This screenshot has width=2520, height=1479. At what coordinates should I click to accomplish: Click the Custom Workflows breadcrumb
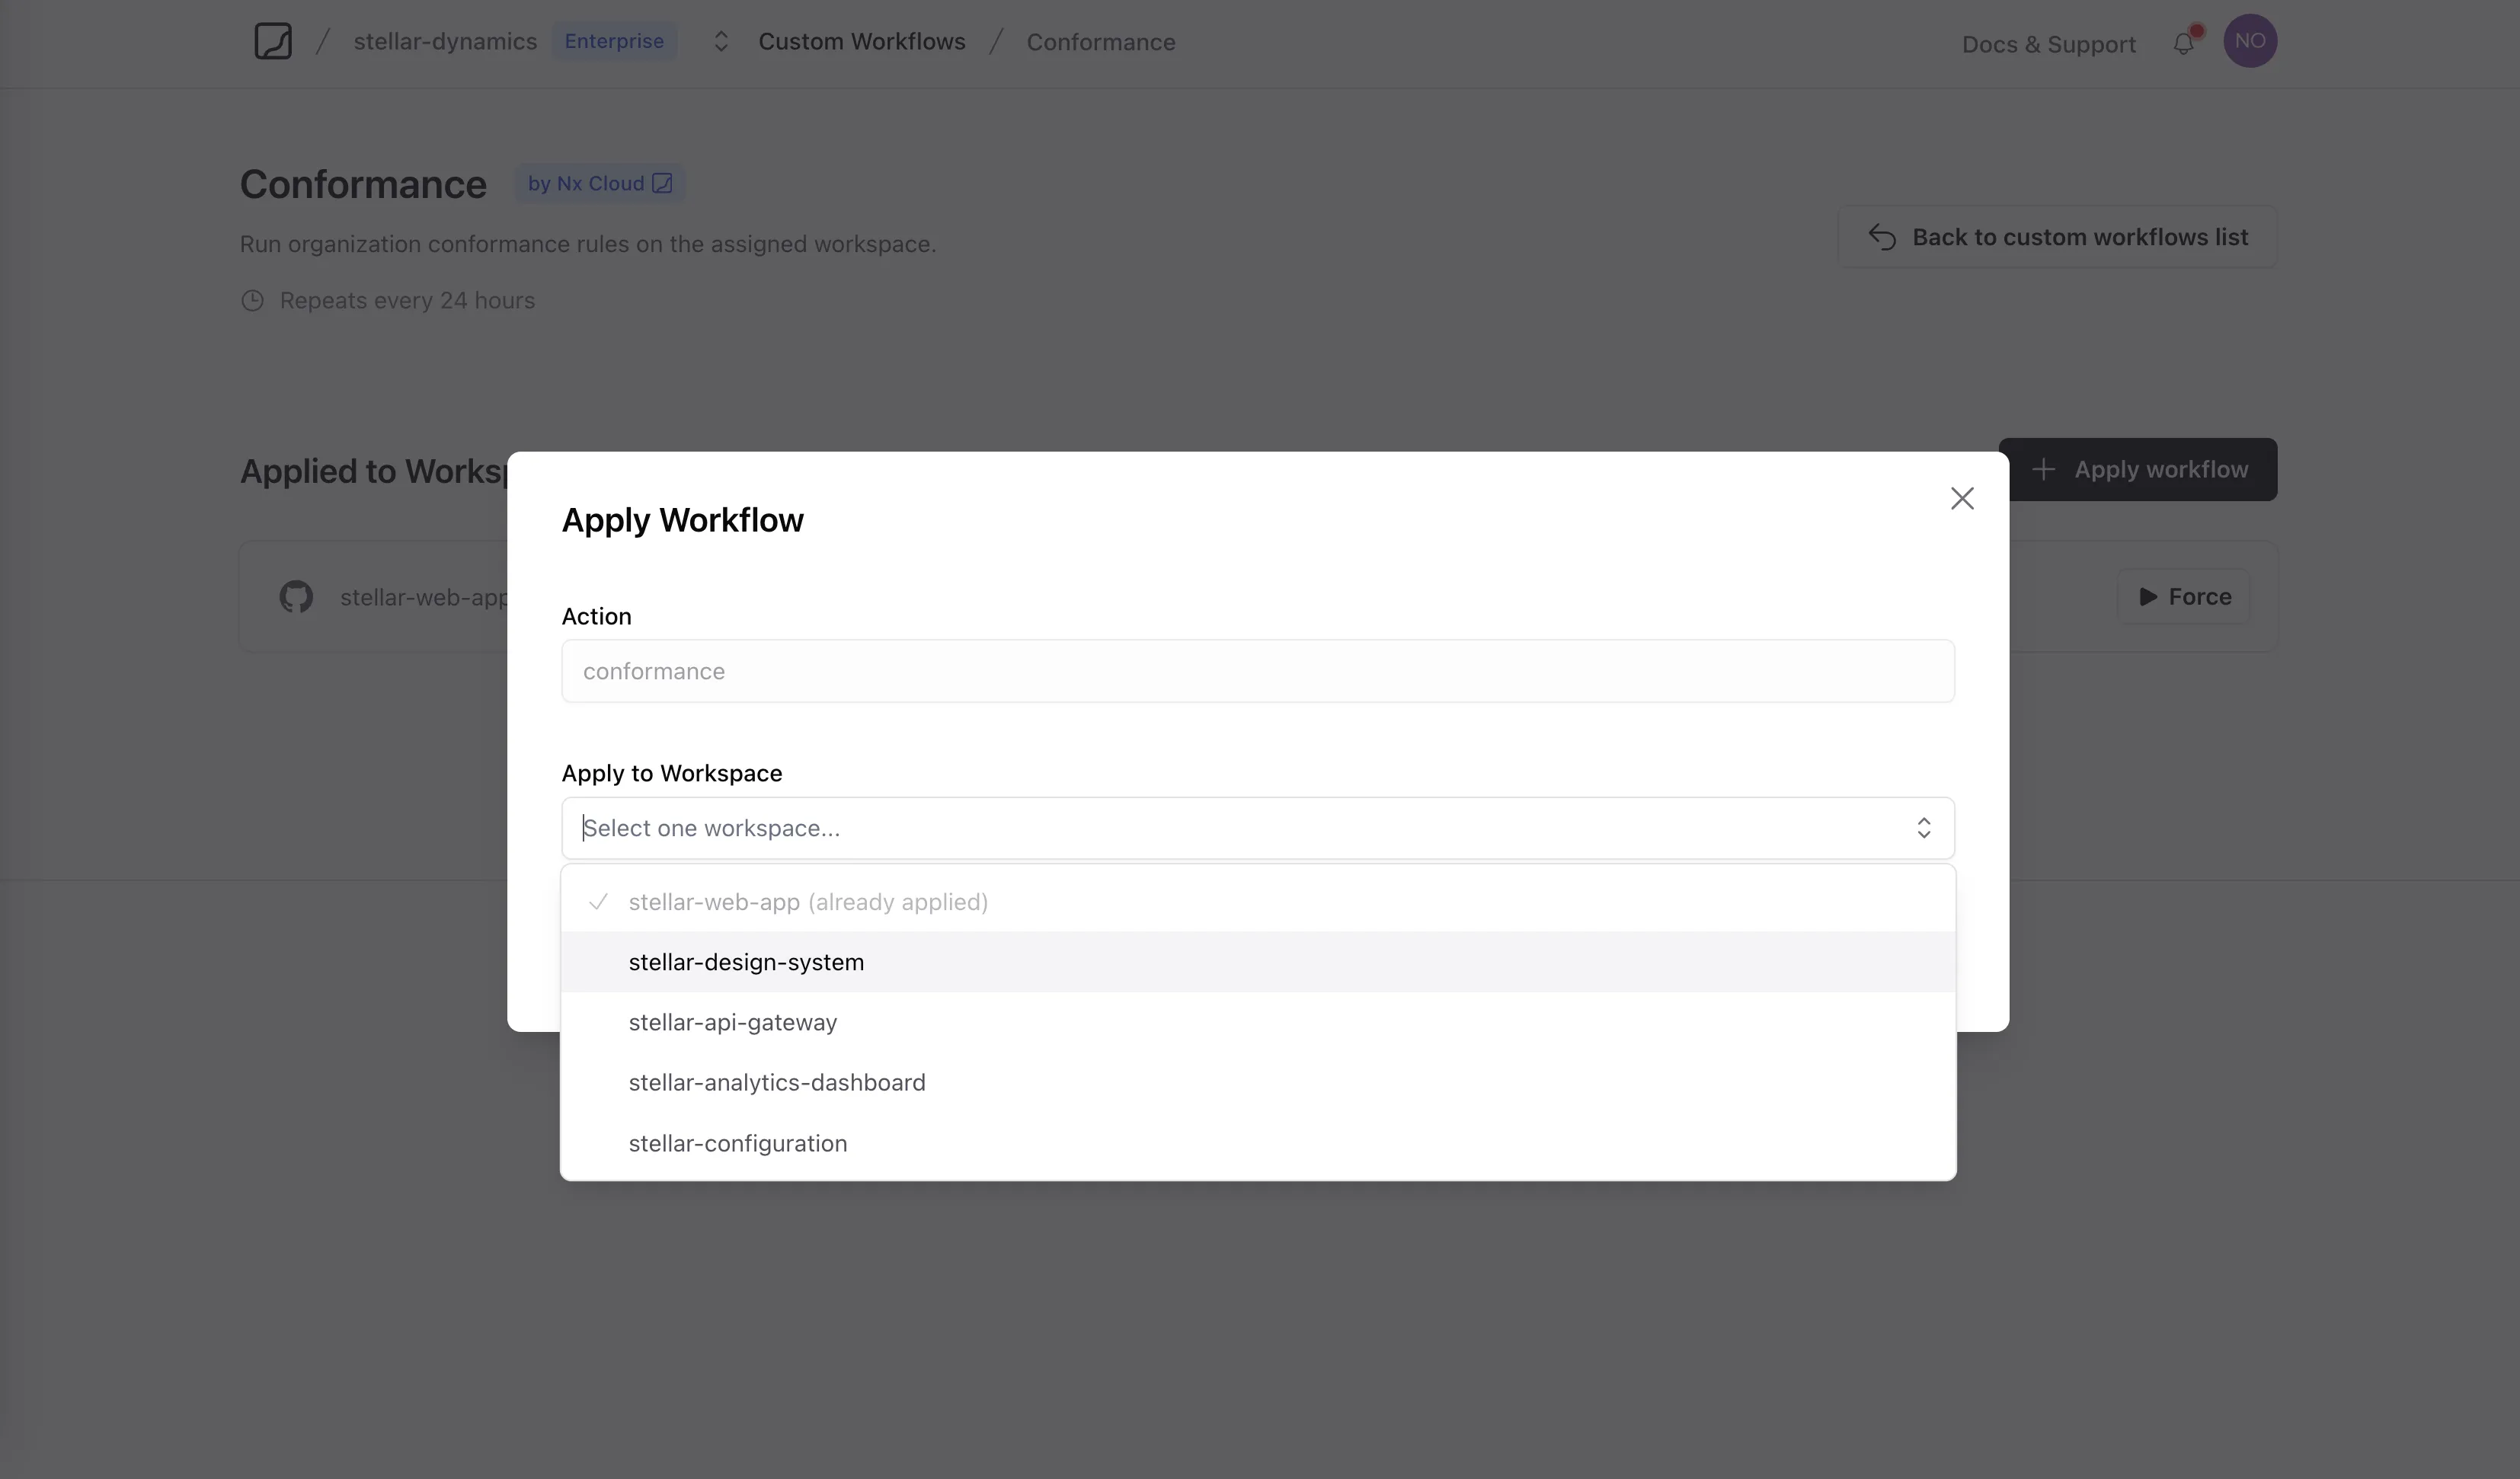[x=861, y=41]
